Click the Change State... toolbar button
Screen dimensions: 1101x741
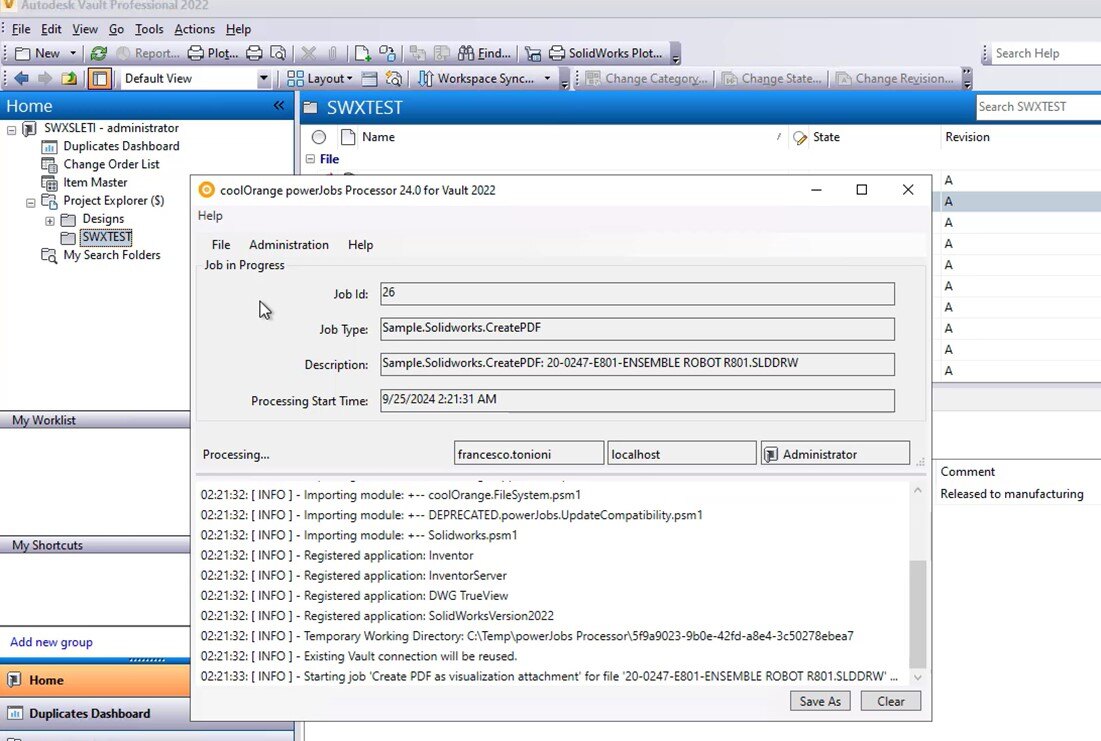coord(772,79)
